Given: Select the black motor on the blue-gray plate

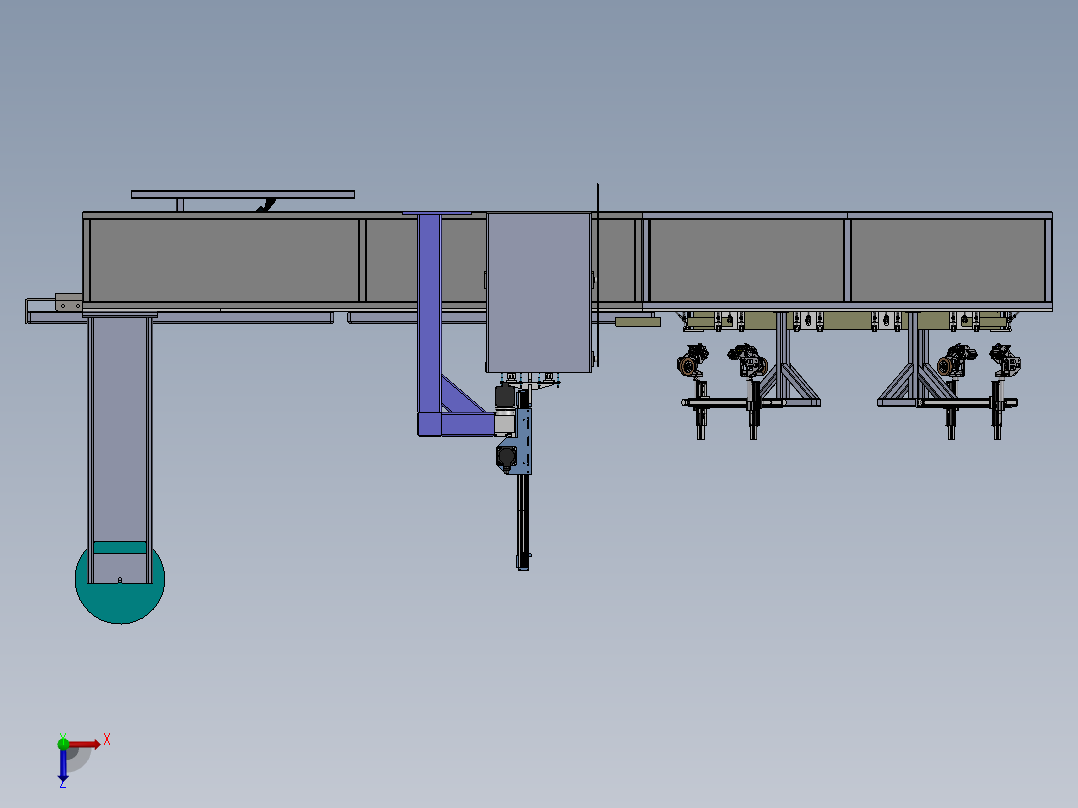Looking at the screenshot, I should tap(507, 457).
